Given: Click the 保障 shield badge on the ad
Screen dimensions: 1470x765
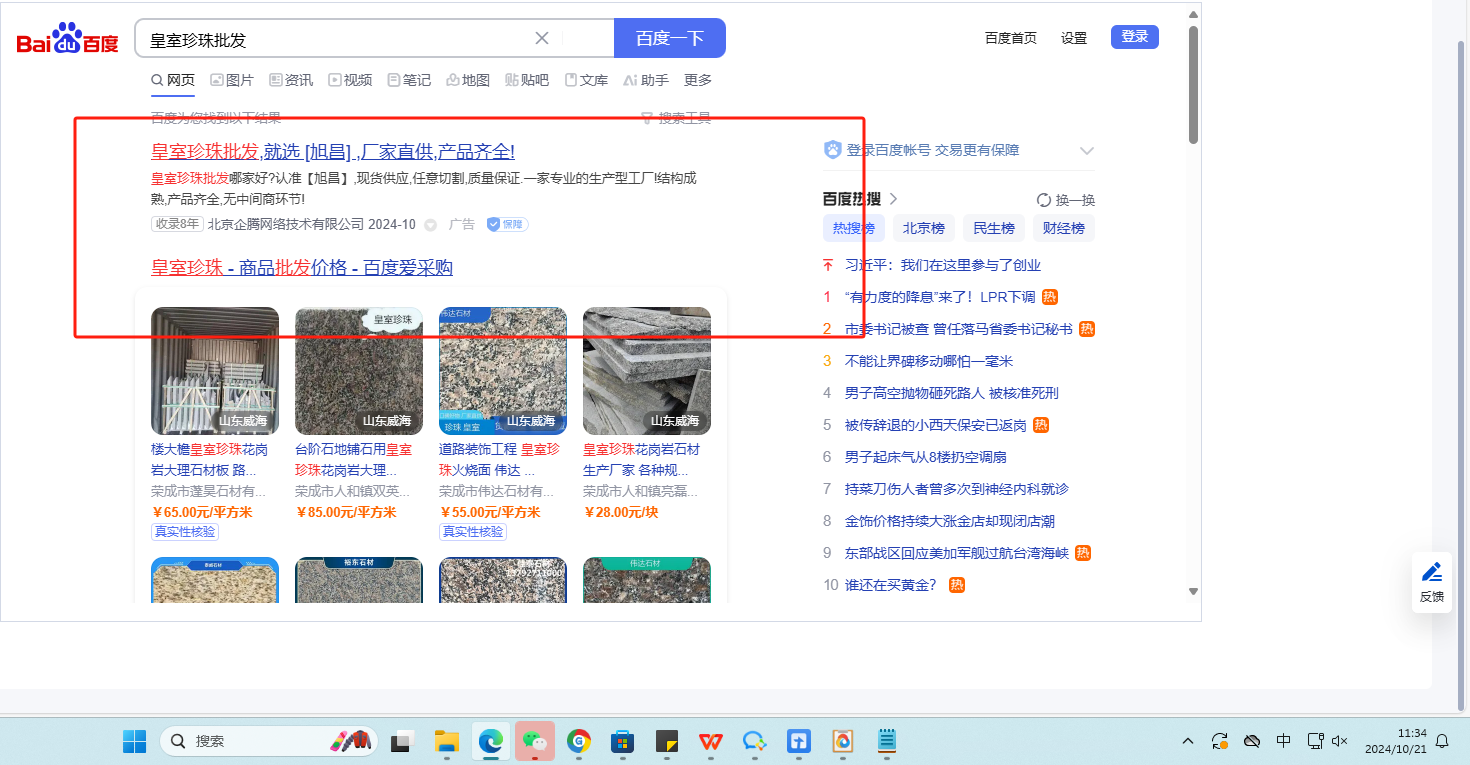Looking at the screenshot, I should tap(507, 224).
